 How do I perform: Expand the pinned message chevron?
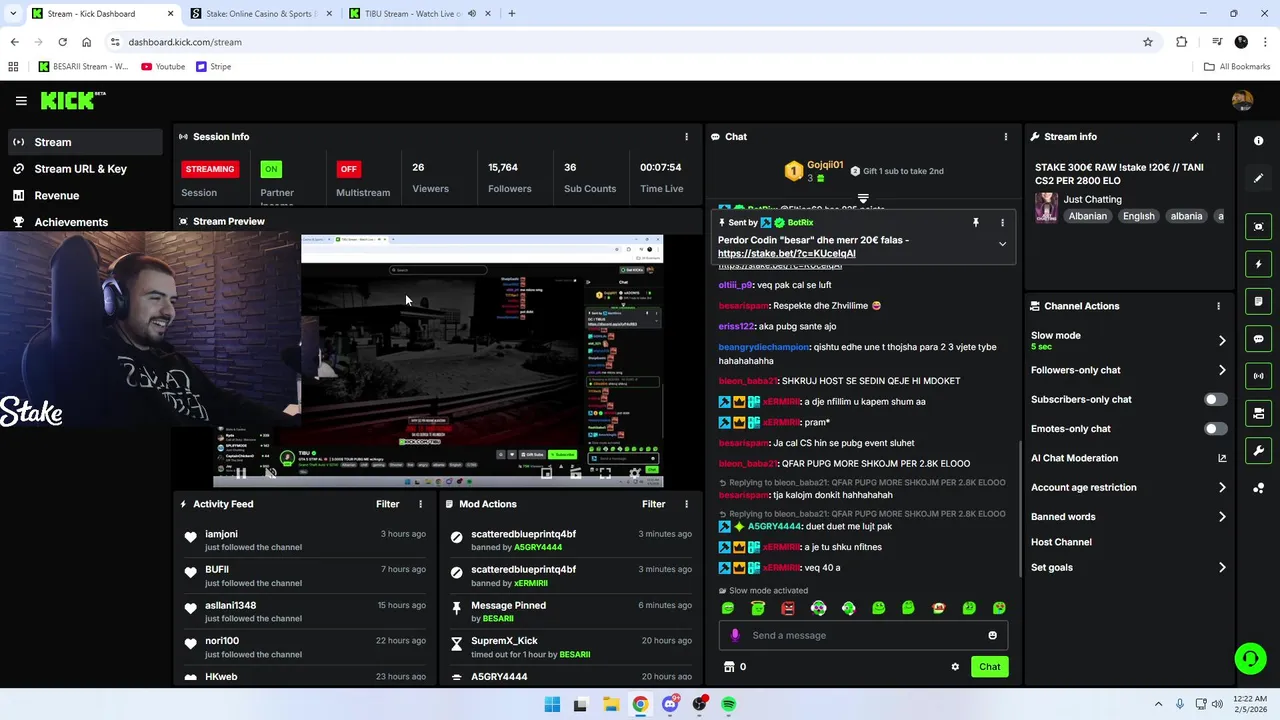pyautogui.click(x=1002, y=244)
